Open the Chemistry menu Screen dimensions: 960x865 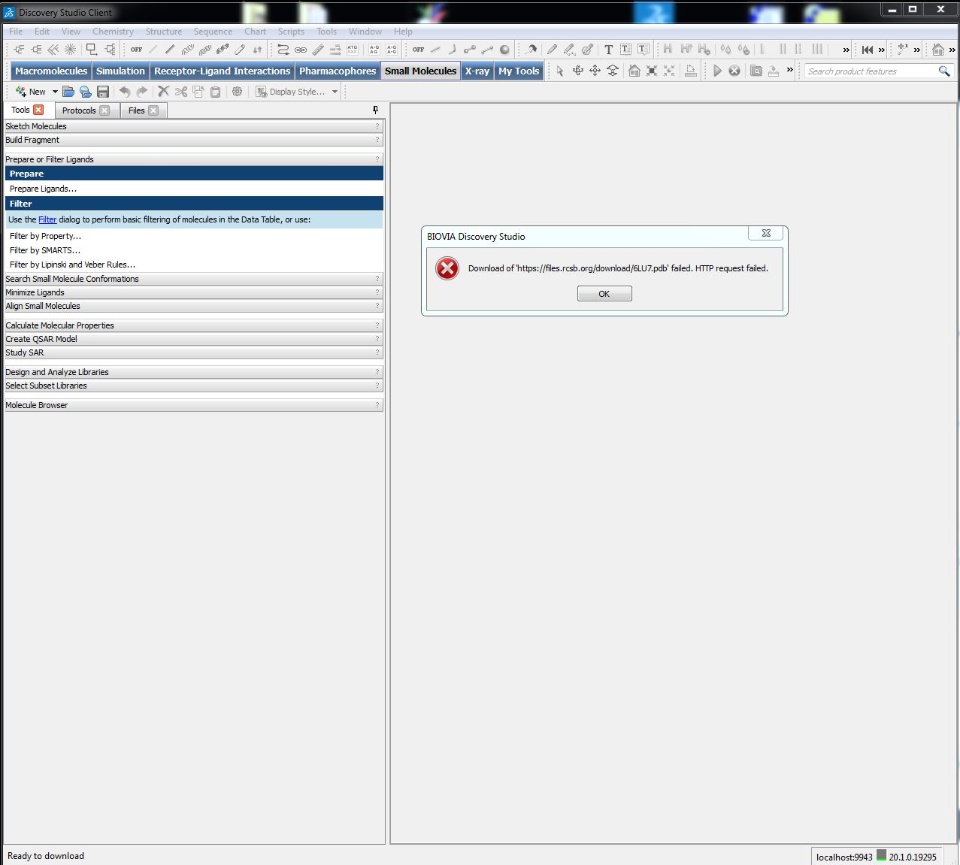[x=113, y=31]
